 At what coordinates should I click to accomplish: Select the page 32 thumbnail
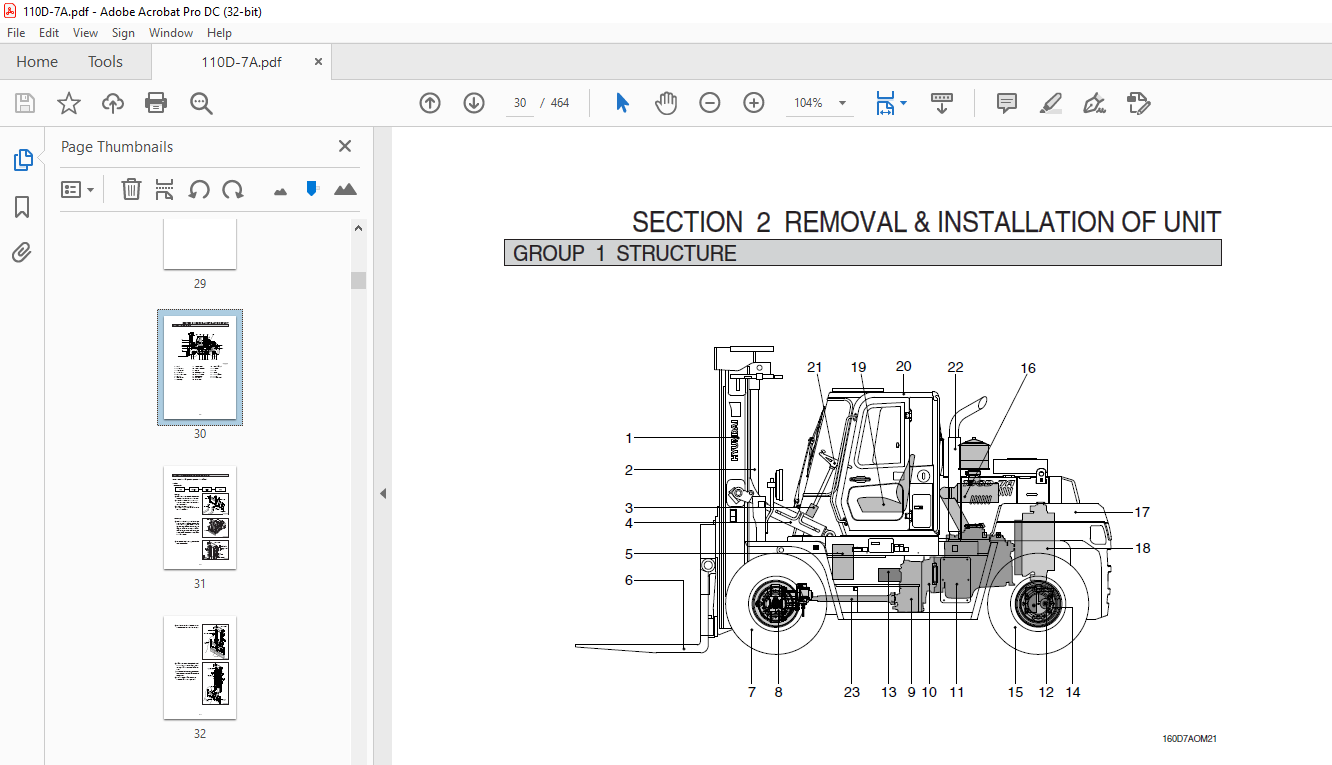coord(200,667)
